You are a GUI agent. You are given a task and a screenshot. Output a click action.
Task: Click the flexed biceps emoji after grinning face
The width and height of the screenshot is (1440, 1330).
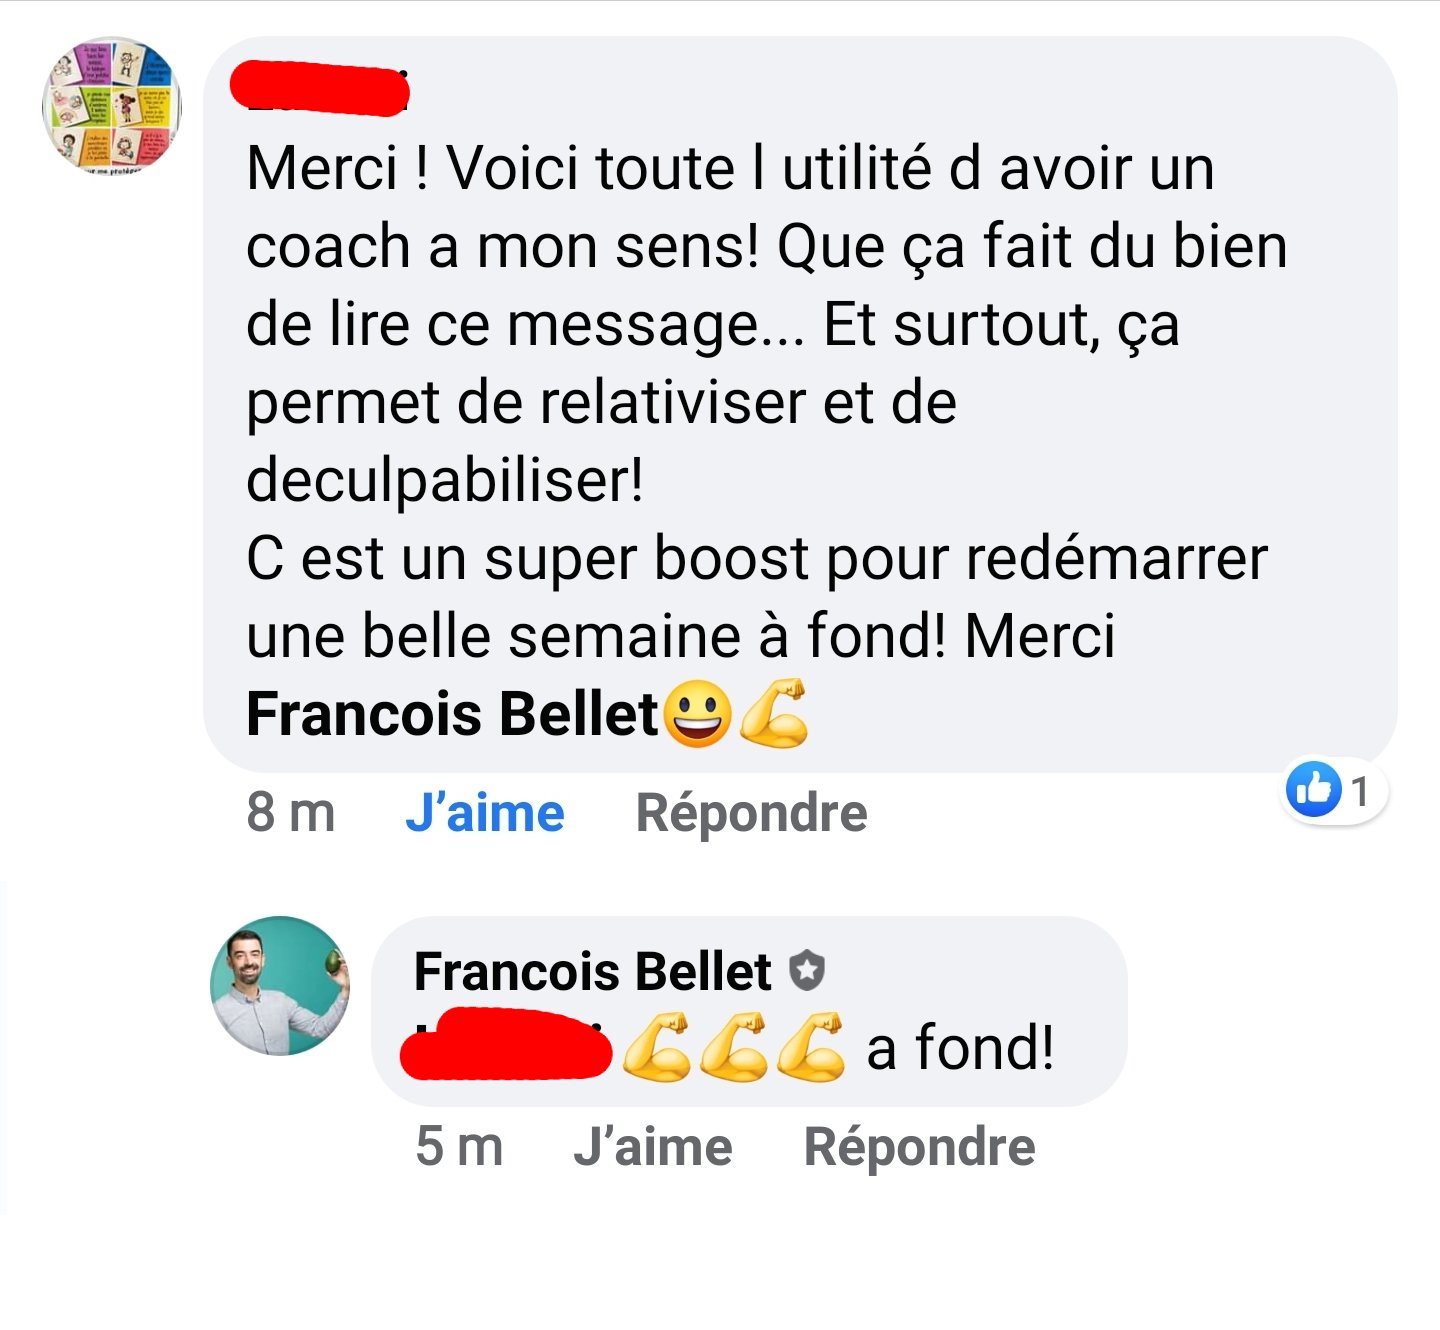(774, 713)
